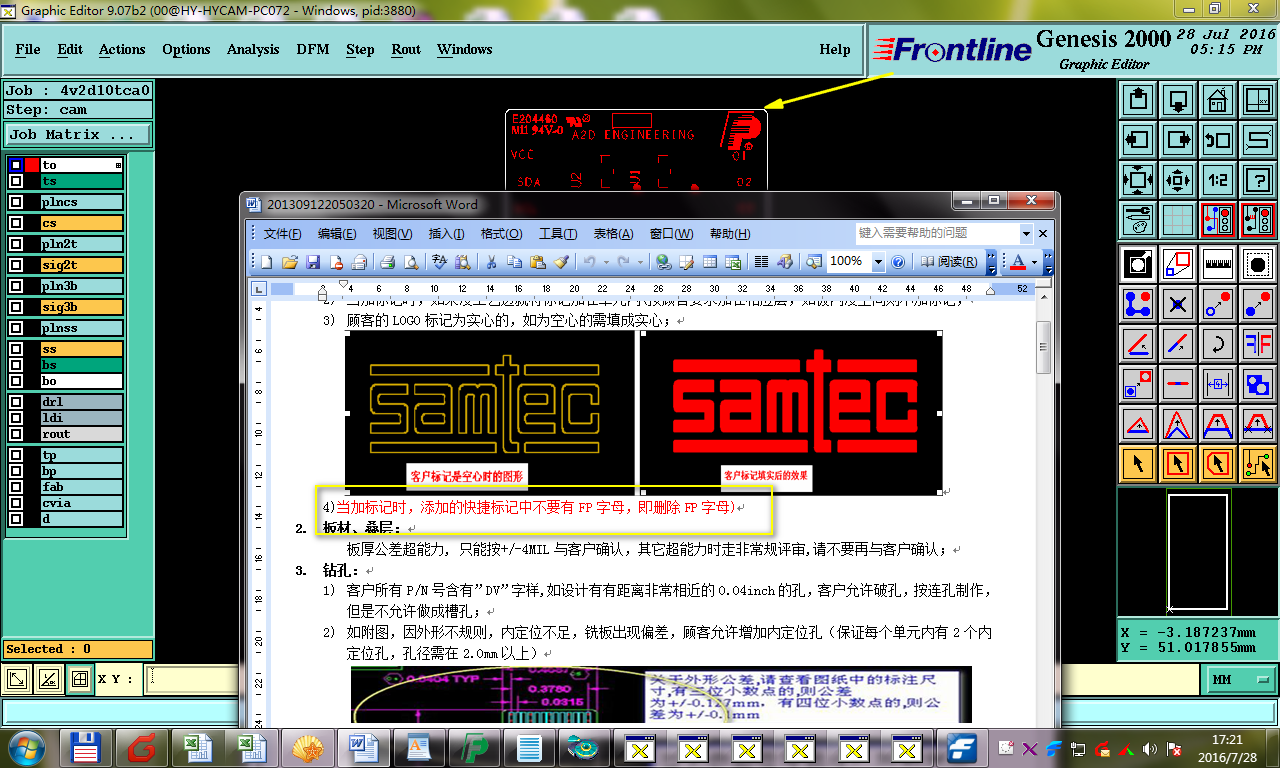This screenshot has height=768, width=1280.
Task: Click the home view icon in Genesis
Action: (x=1217, y=100)
